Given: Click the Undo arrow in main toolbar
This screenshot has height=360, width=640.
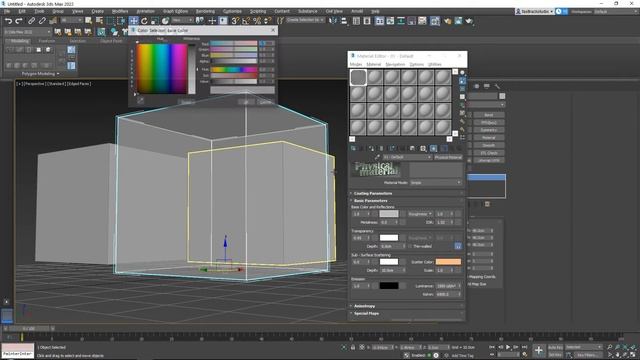Looking at the screenshot, I should click(8, 21).
